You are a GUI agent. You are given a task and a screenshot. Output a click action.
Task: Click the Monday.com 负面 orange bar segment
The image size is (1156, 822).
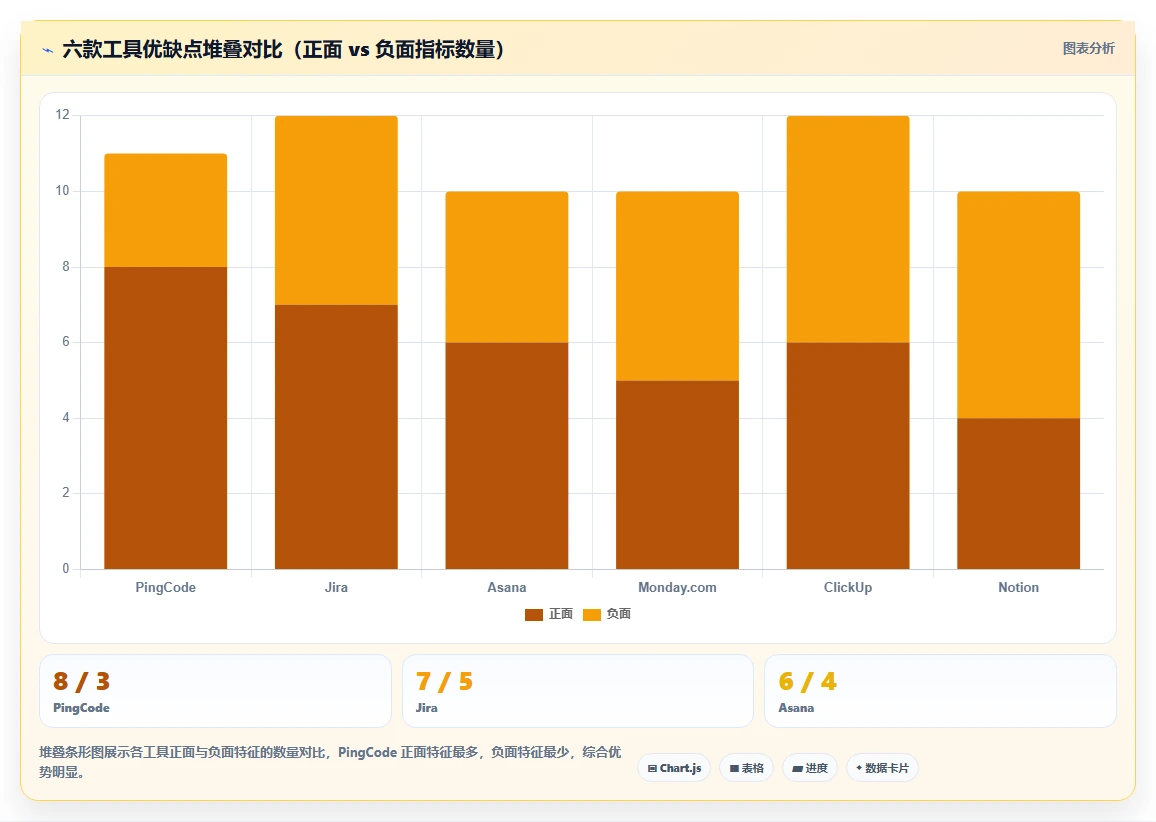[x=678, y=286]
